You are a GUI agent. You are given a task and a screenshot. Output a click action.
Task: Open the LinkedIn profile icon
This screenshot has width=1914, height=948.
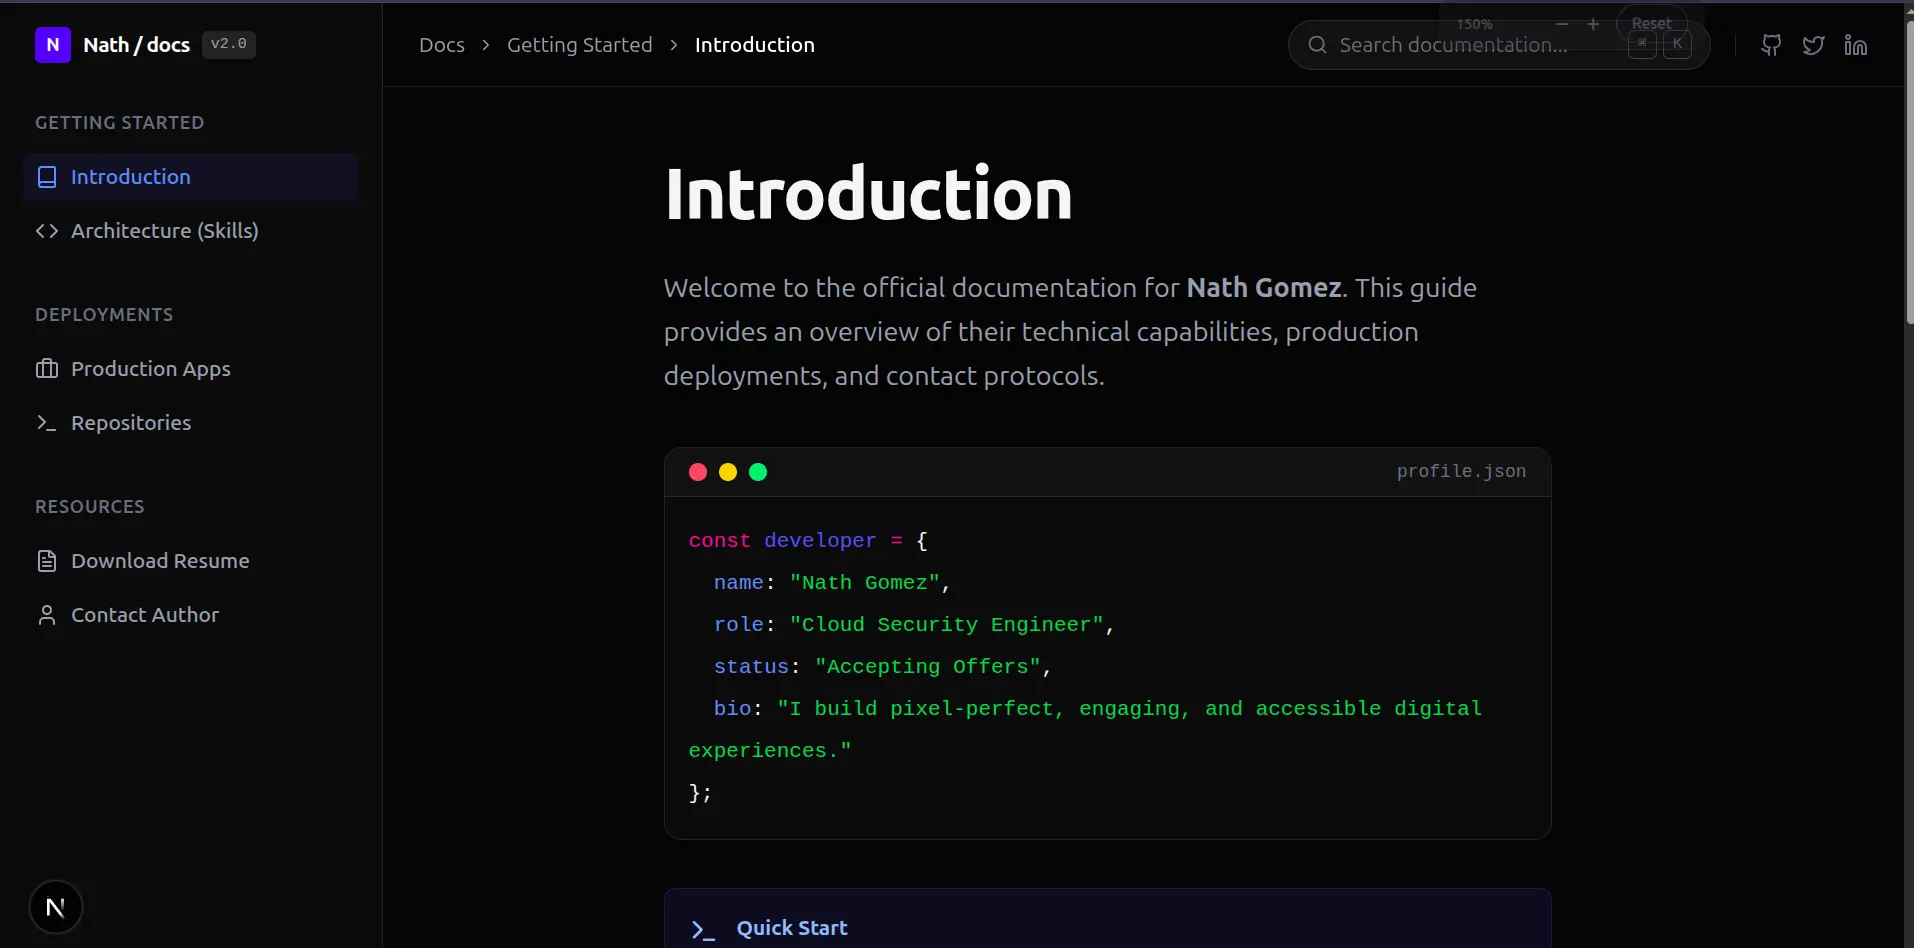click(x=1855, y=45)
